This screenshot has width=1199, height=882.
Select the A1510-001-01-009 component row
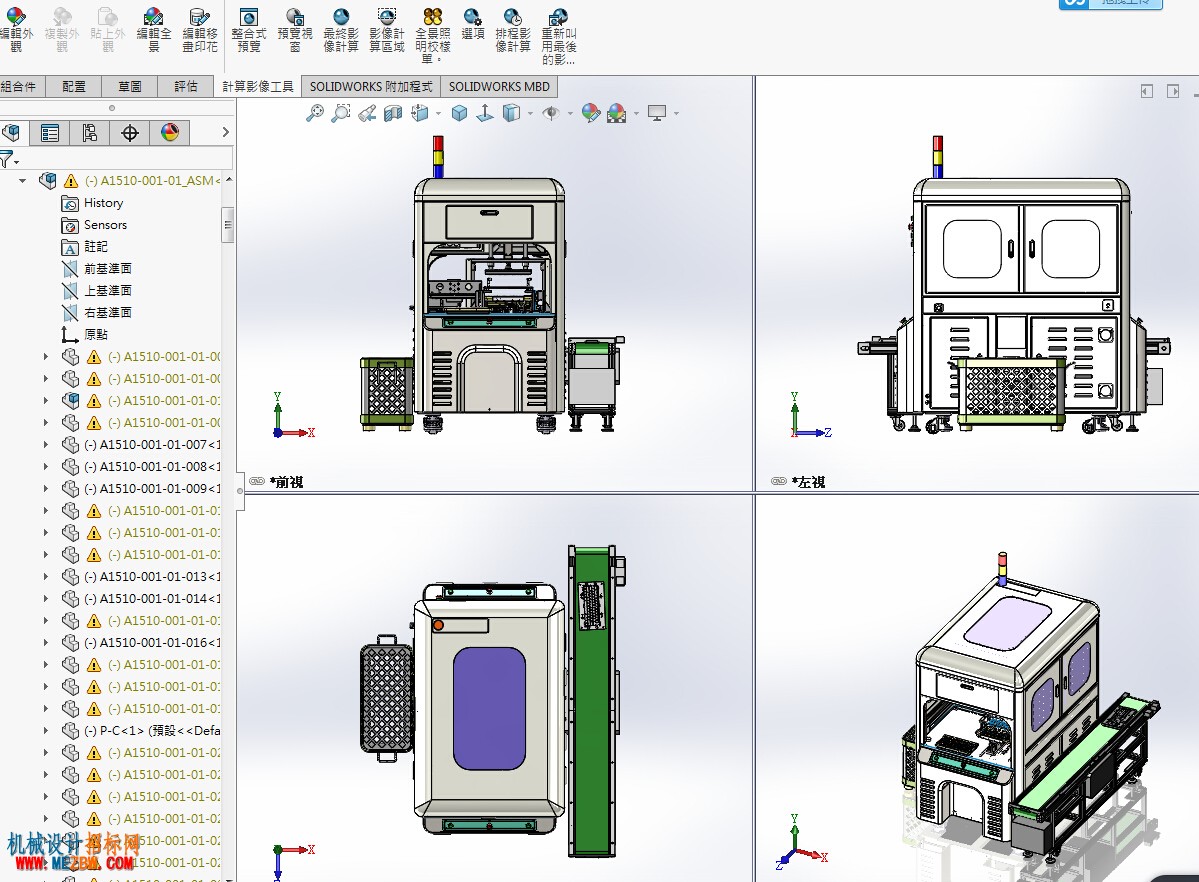141,489
